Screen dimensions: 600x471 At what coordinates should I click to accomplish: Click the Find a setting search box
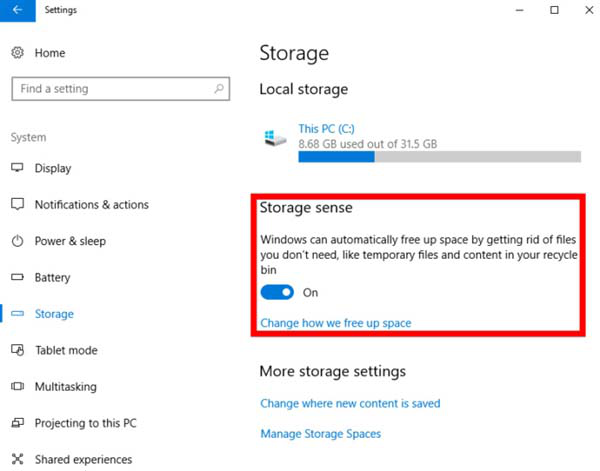click(x=110, y=89)
